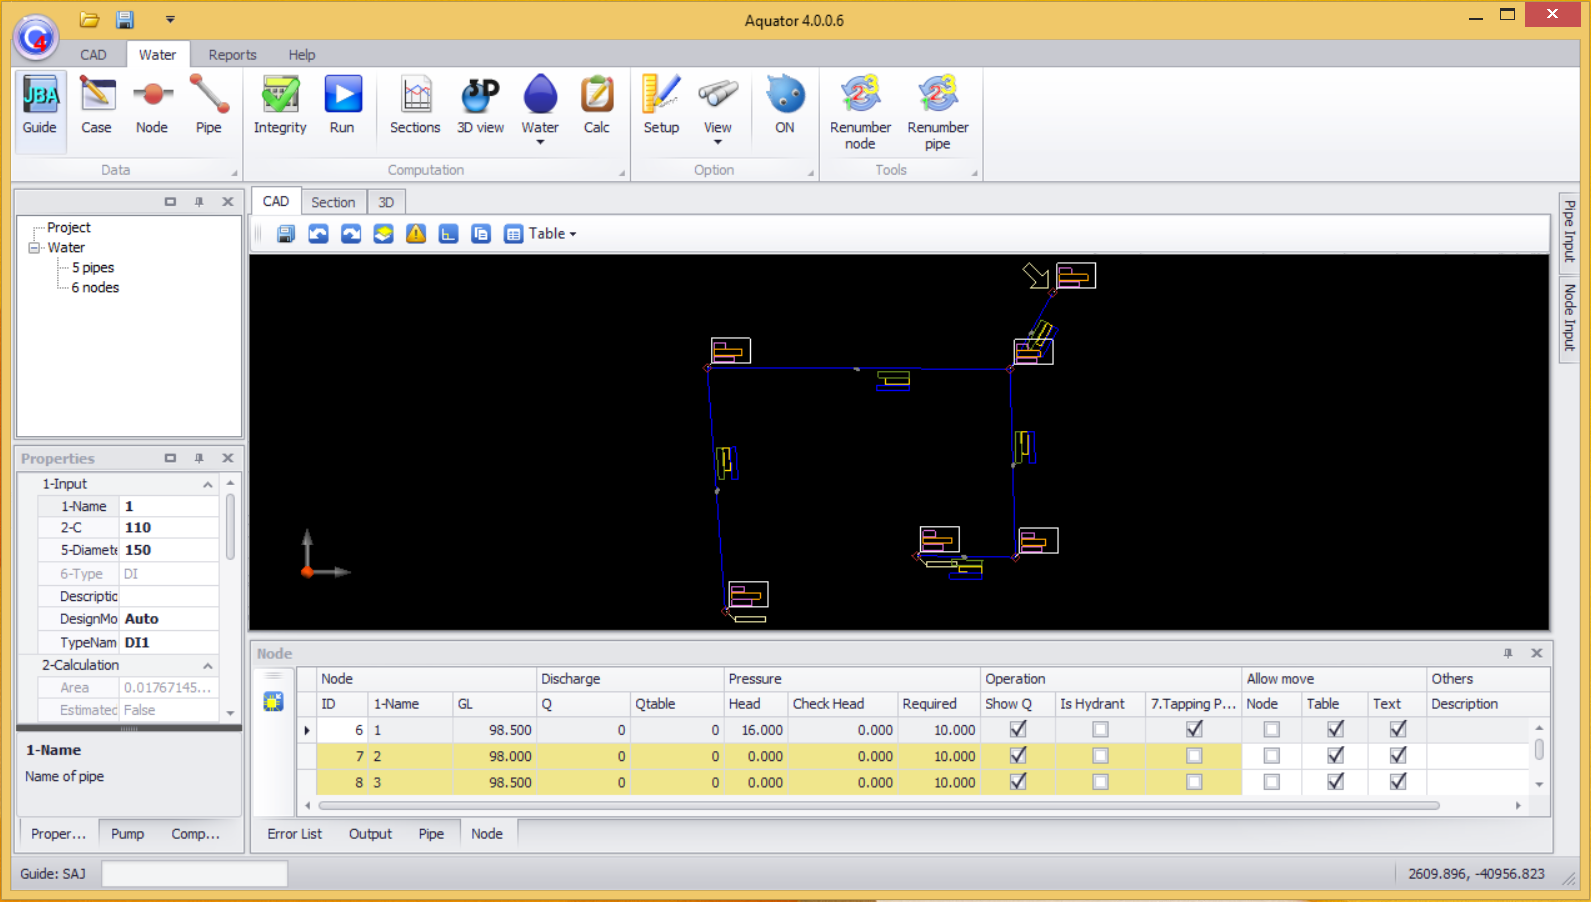Switch to the CAD ribbon tab
This screenshot has height=902, width=1591.
pos(93,55)
